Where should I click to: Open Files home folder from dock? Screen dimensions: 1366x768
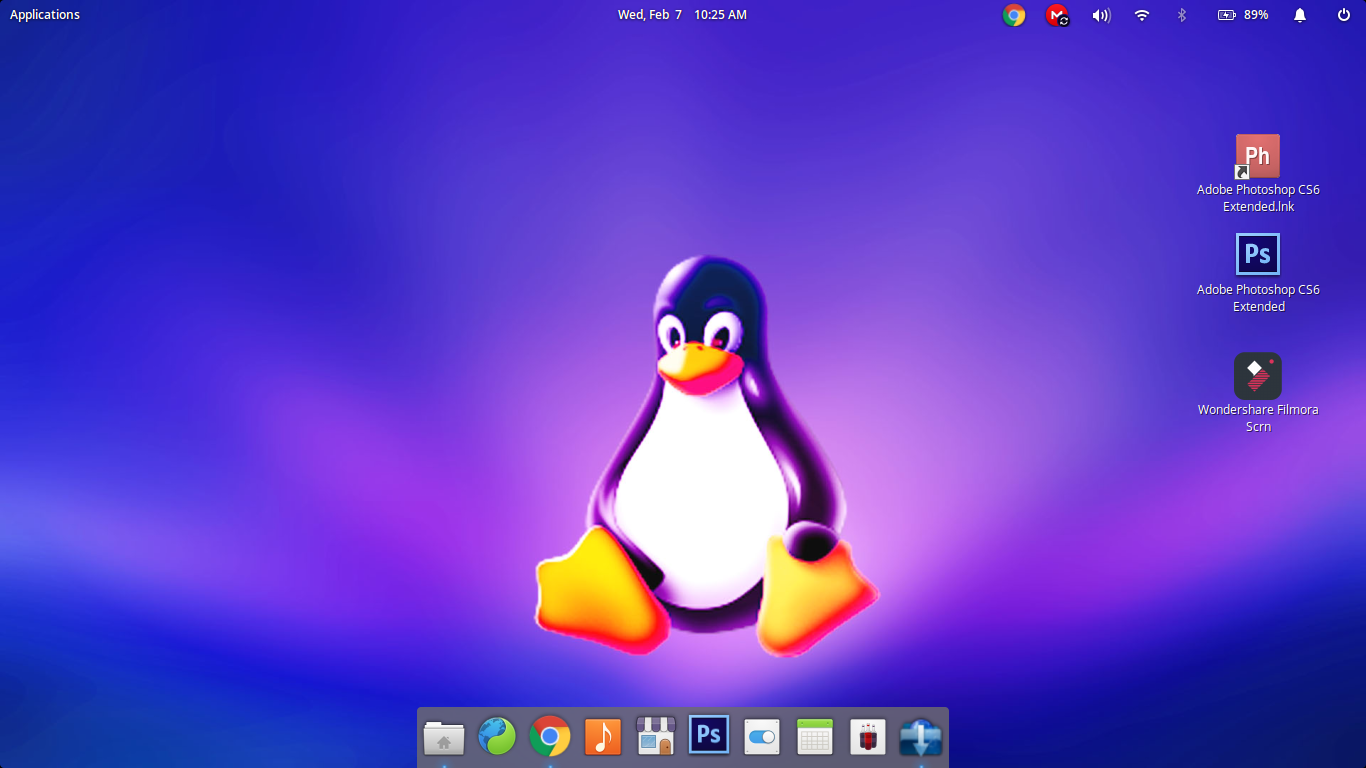pyautogui.click(x=444, y=737)
